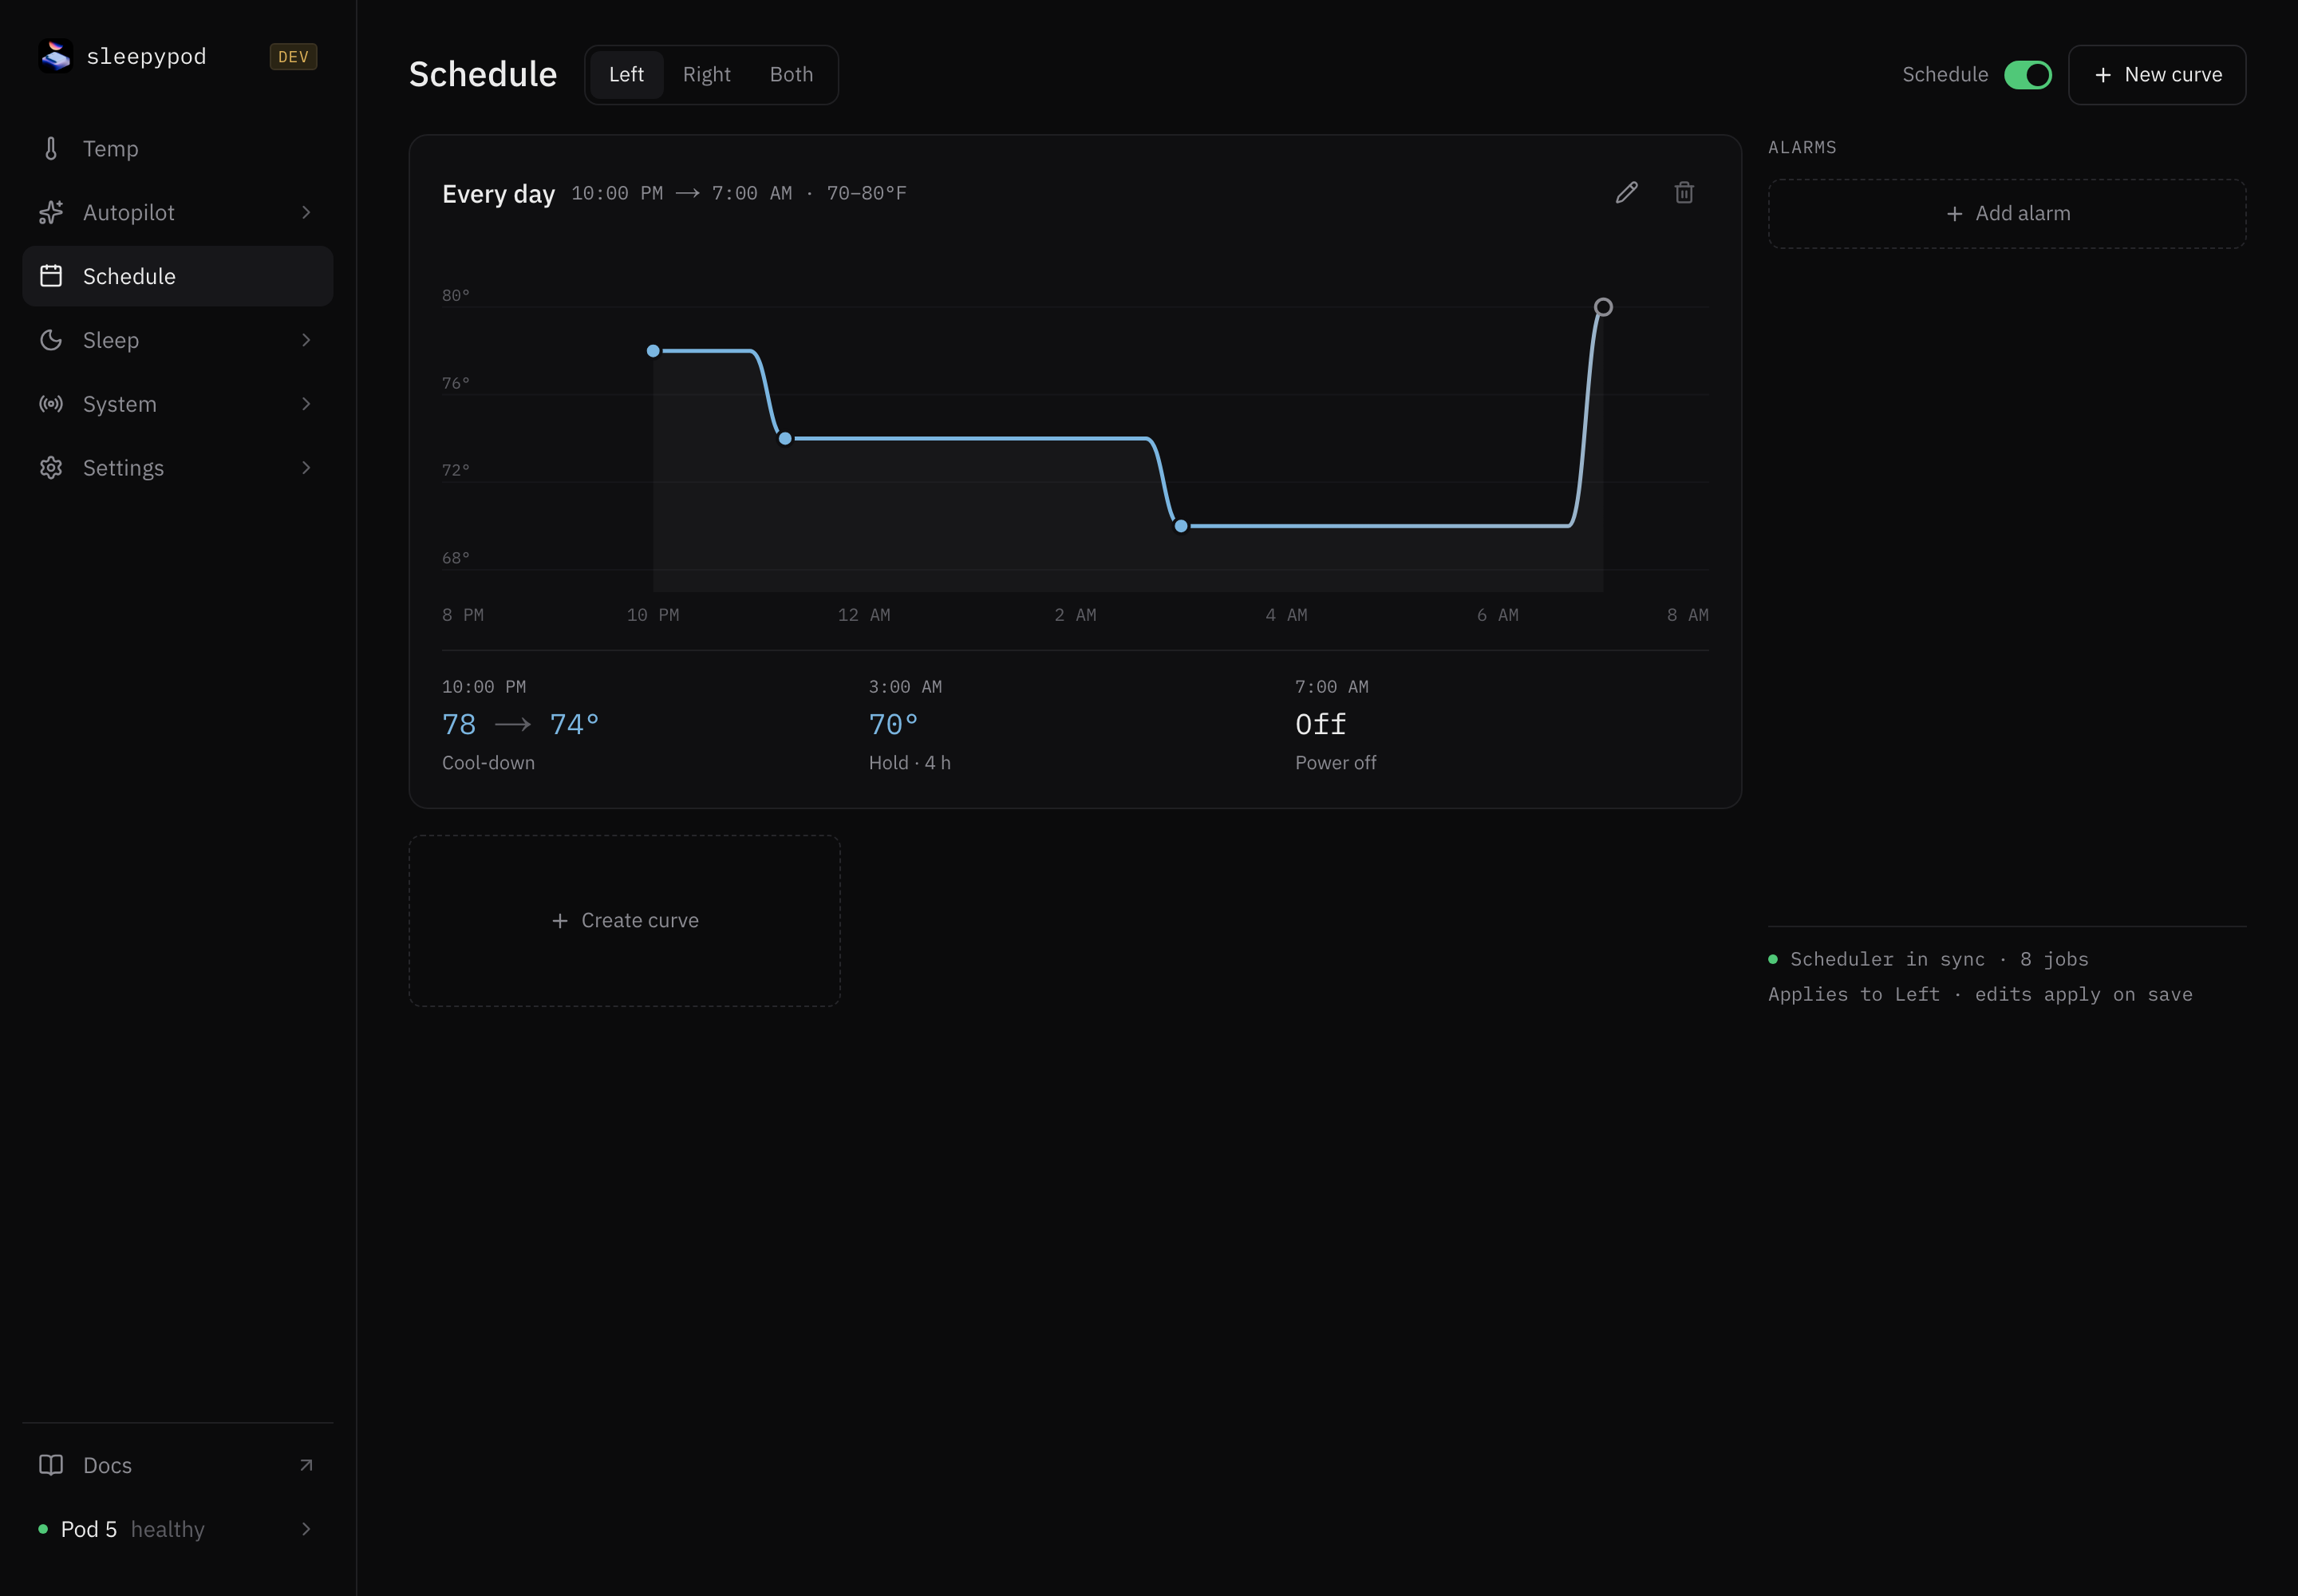The image size is (2298, 1596).
Task: Expand the Settings submenu chevron
Action: click(306, 468)
